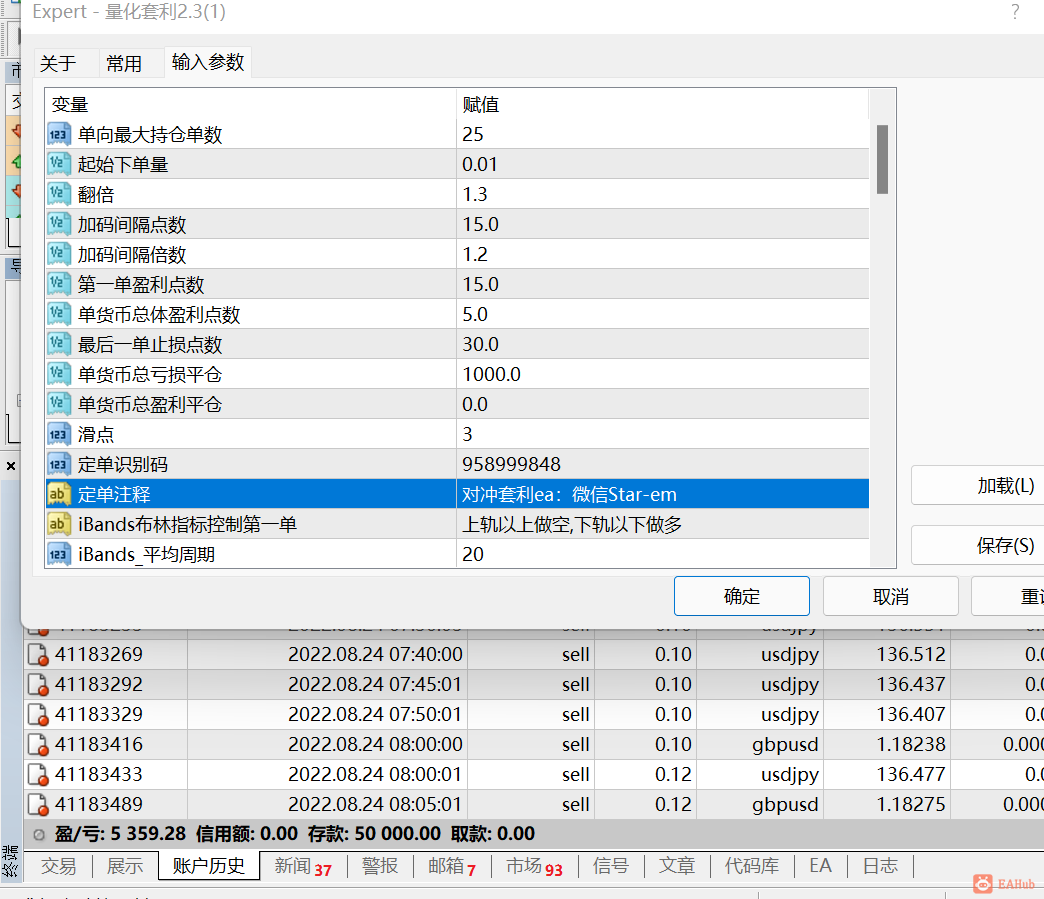
Task: Edit the value 20 for iBands_平均周期
Action: pyautogui.click(x=662, y=554)
